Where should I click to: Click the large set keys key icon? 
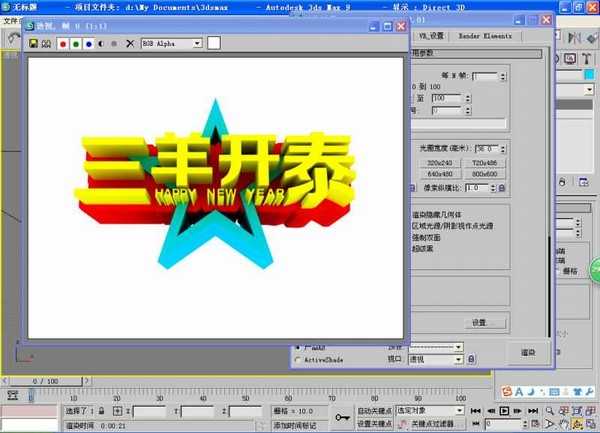(342, 417)
